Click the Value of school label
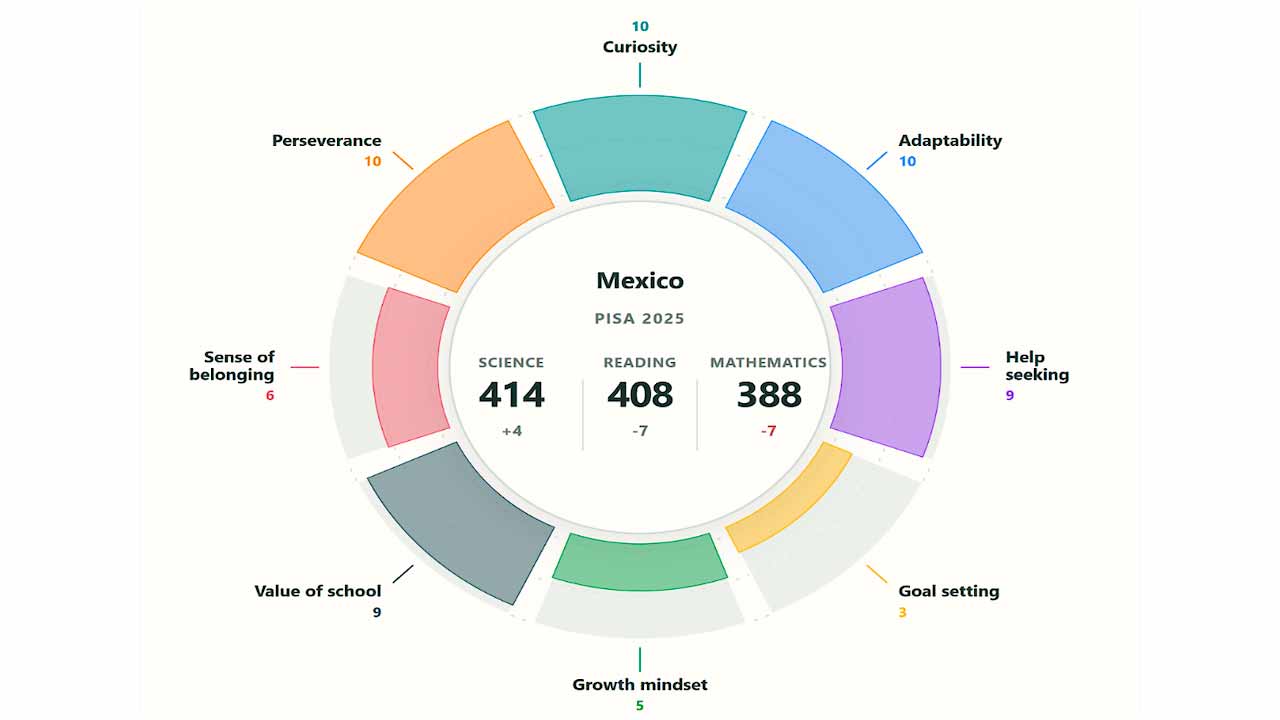1280x720 pixels. click(318, 591)
